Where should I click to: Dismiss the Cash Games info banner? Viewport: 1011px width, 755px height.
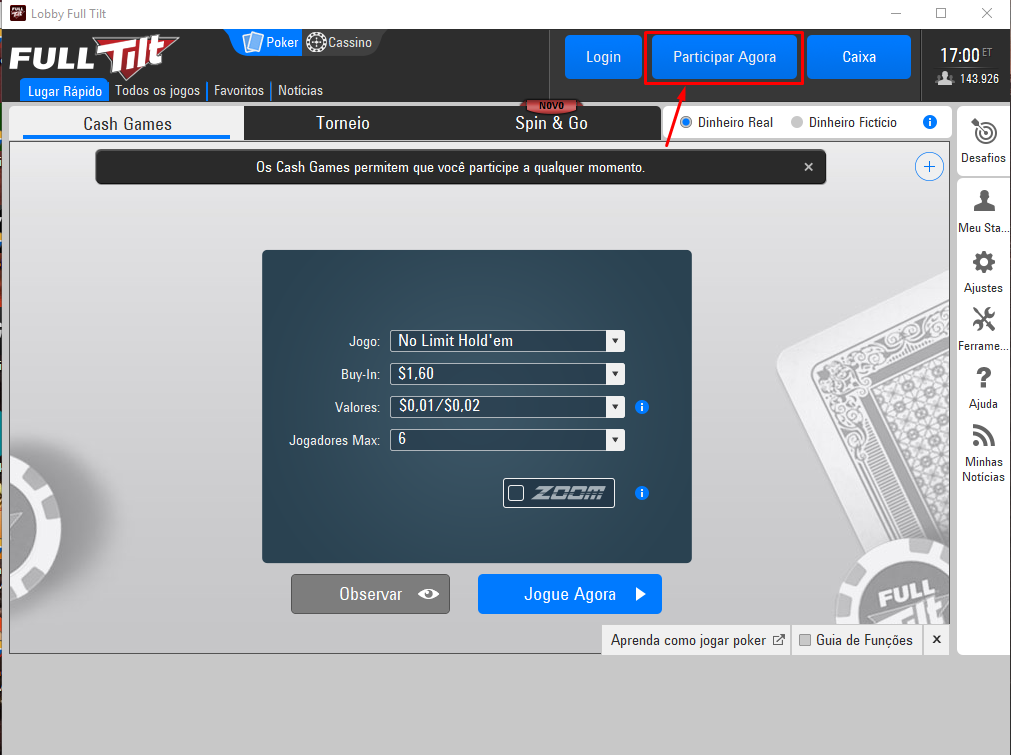pos(809,167)
